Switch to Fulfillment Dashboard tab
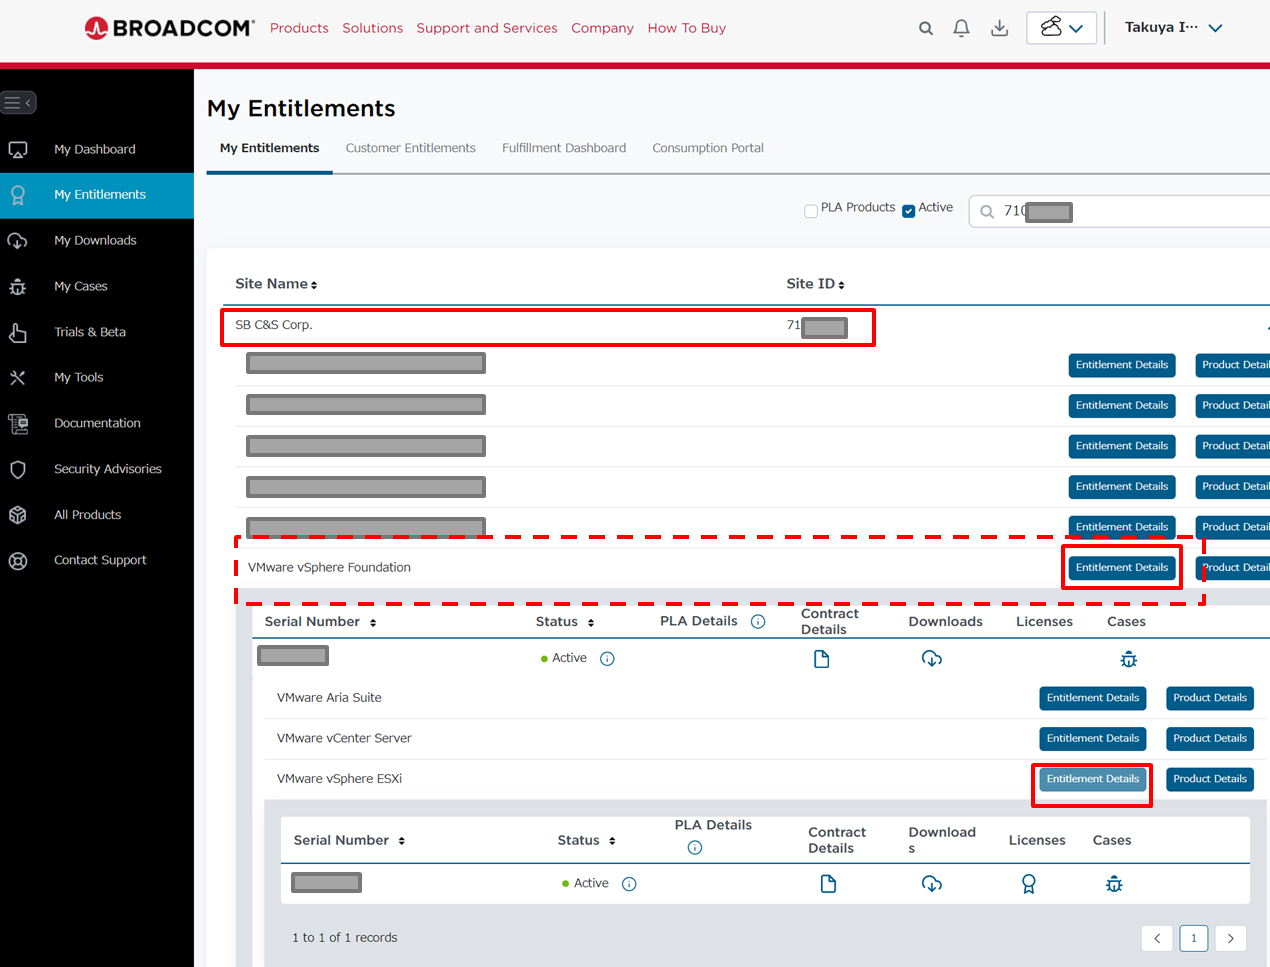The image size is (1270, 967). click(x=564, y=148)
